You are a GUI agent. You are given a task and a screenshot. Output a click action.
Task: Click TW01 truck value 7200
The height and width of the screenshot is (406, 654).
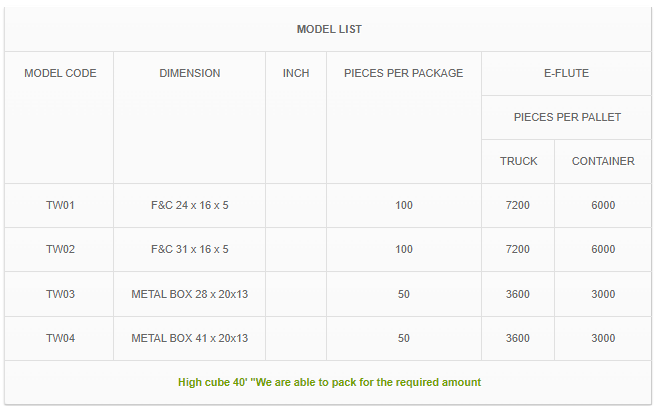[518, 205]
